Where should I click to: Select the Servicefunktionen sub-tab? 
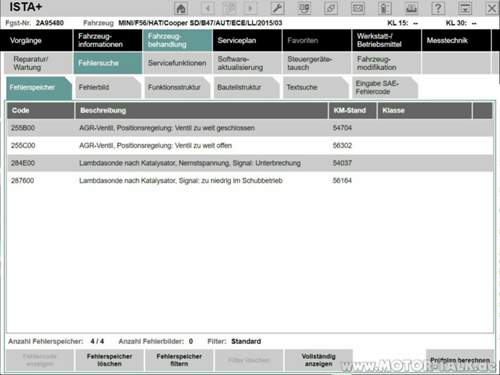(x=177, y=63)
